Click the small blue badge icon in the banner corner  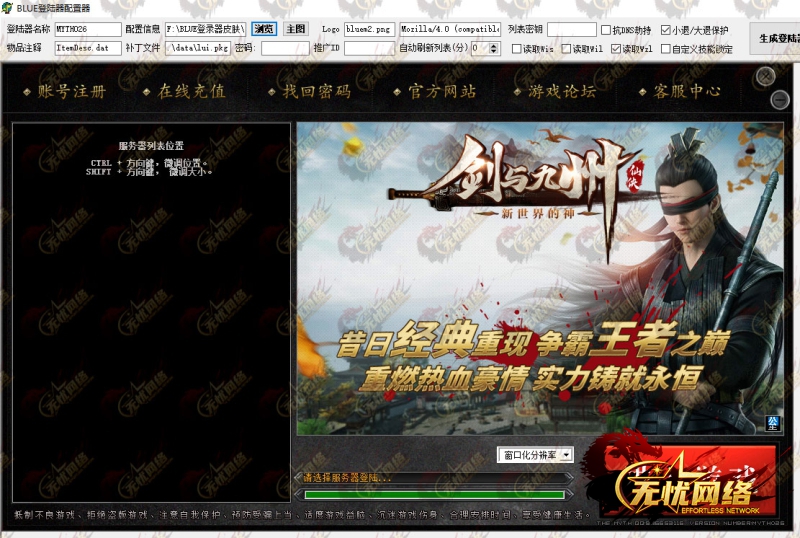772,423
